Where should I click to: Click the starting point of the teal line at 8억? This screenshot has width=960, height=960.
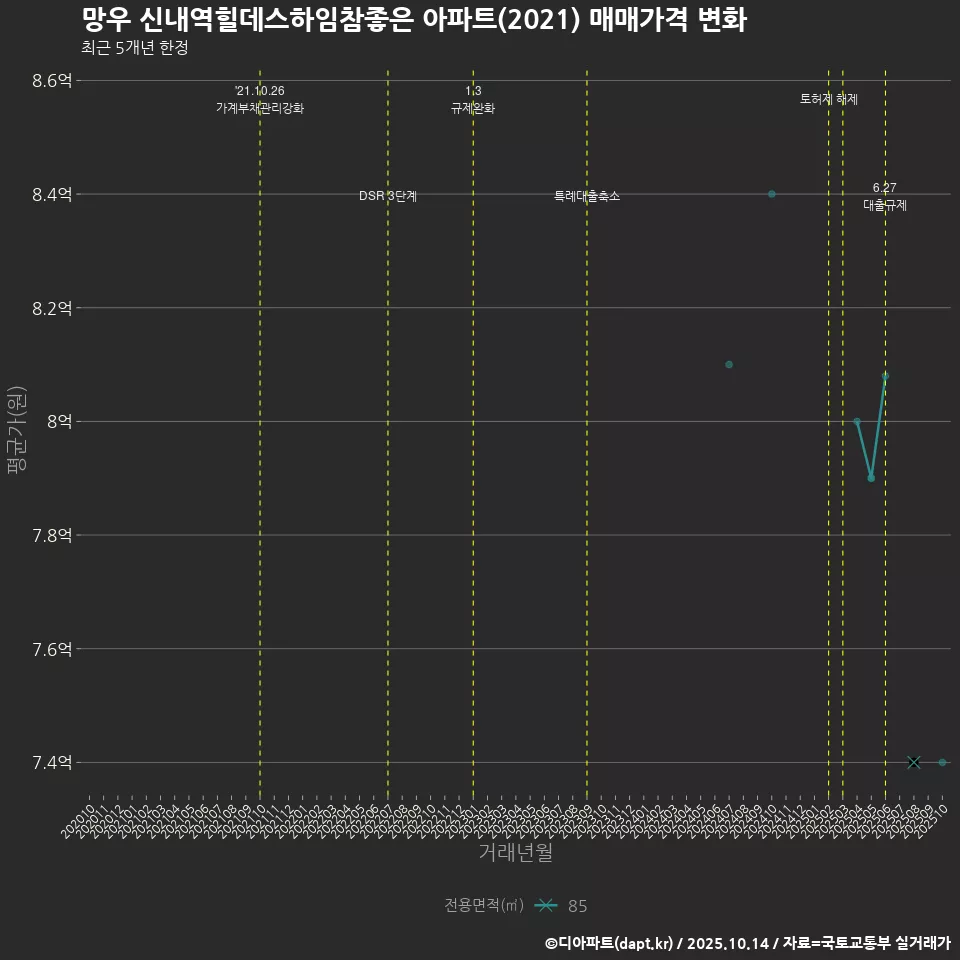[857, 421]
